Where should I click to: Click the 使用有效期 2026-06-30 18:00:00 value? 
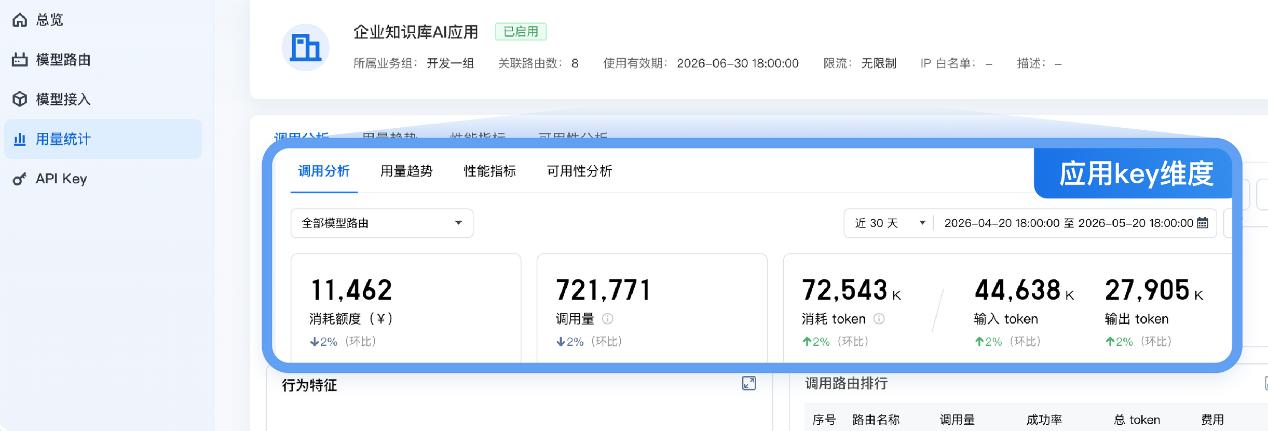point(738,63)
